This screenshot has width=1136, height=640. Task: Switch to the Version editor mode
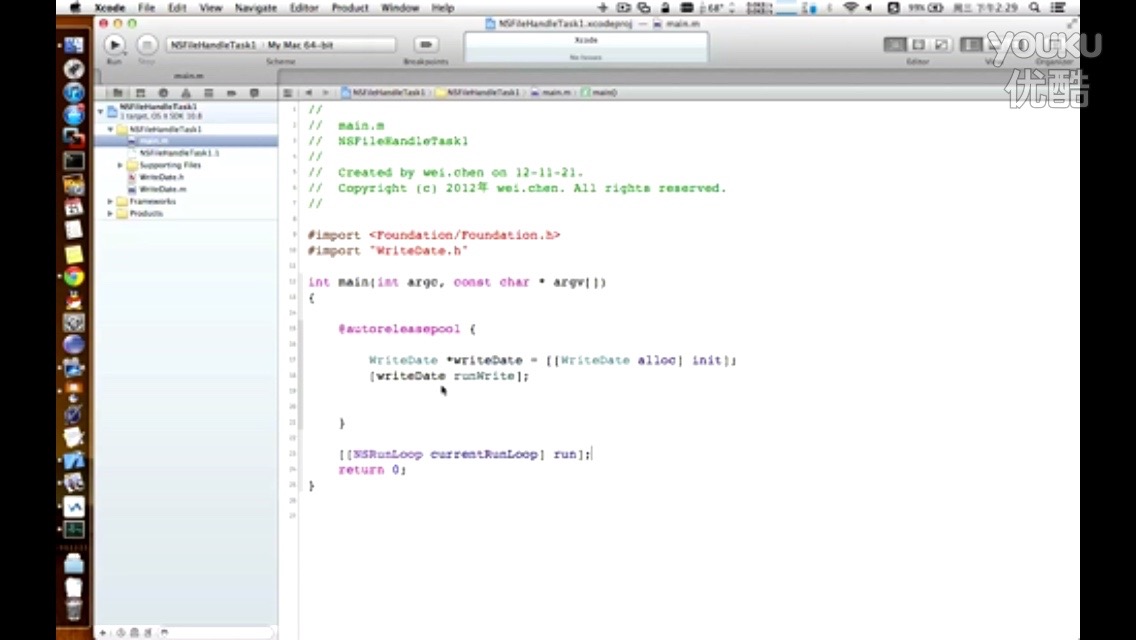click(x=941, y=45)
